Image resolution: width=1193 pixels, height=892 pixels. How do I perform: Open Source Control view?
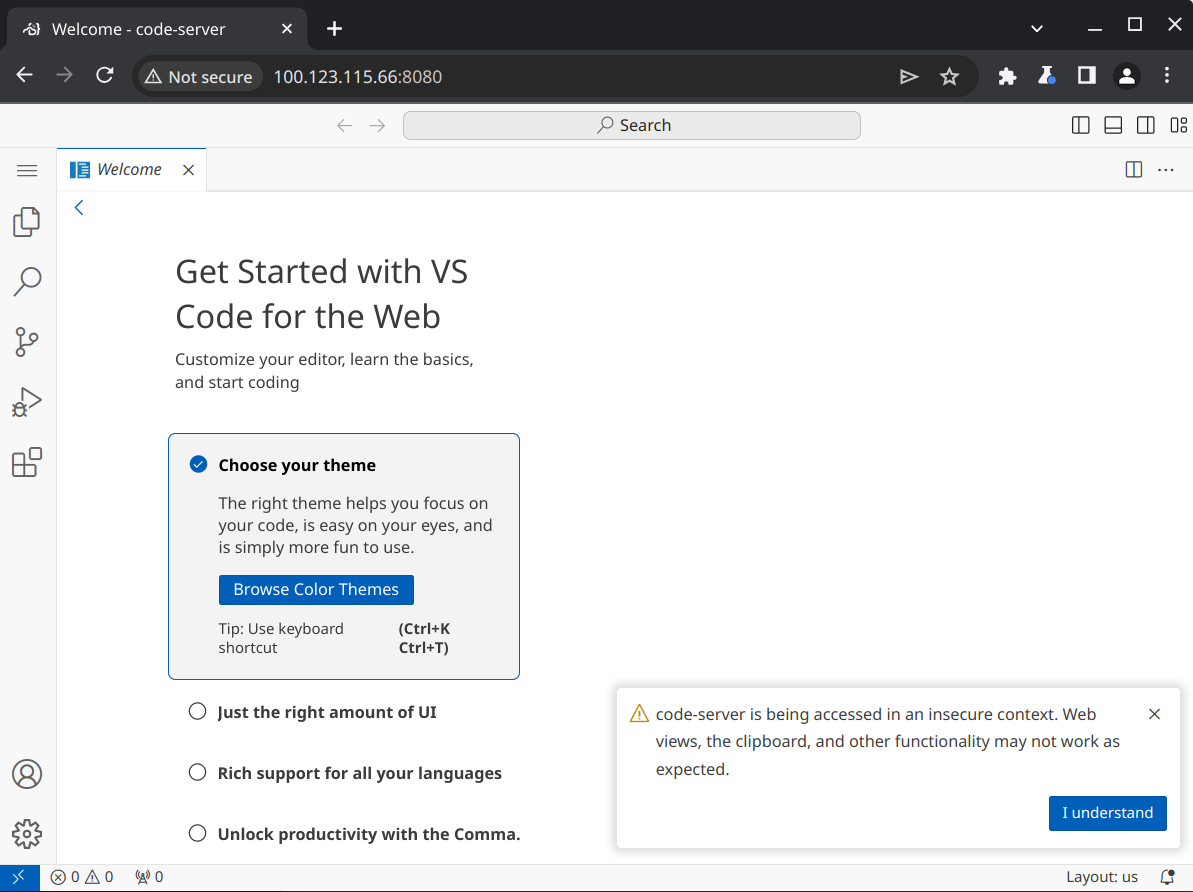pyautogui.click(x=27, y=342)
